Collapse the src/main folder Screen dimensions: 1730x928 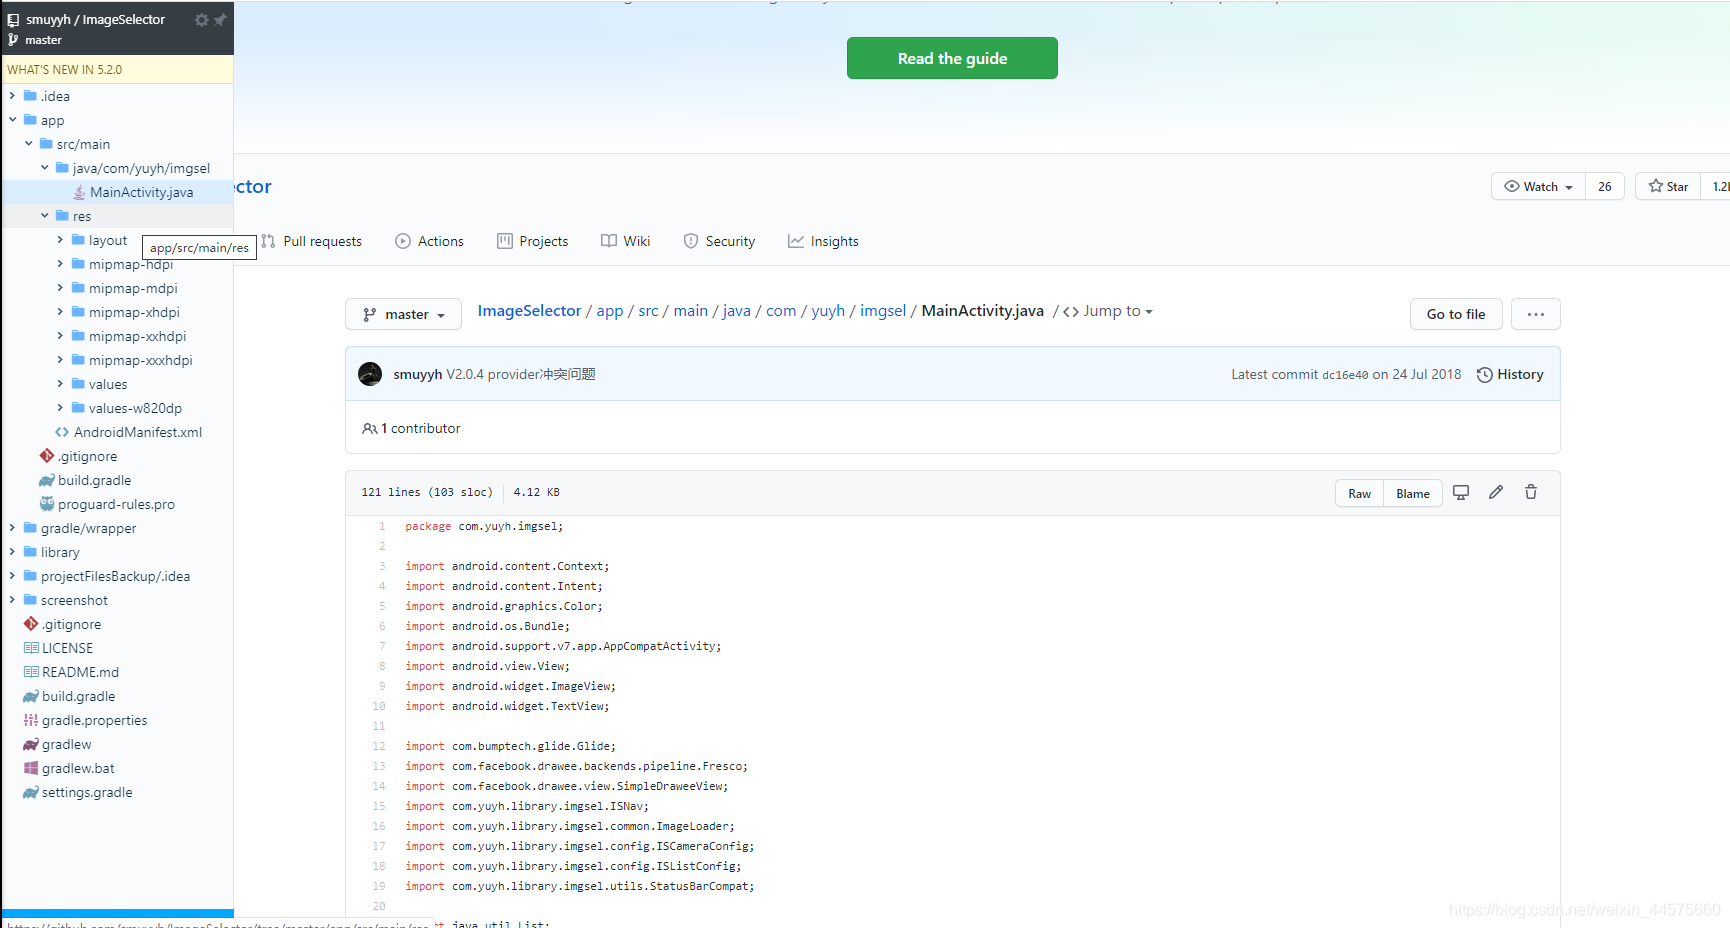click(x=28, y=144)
